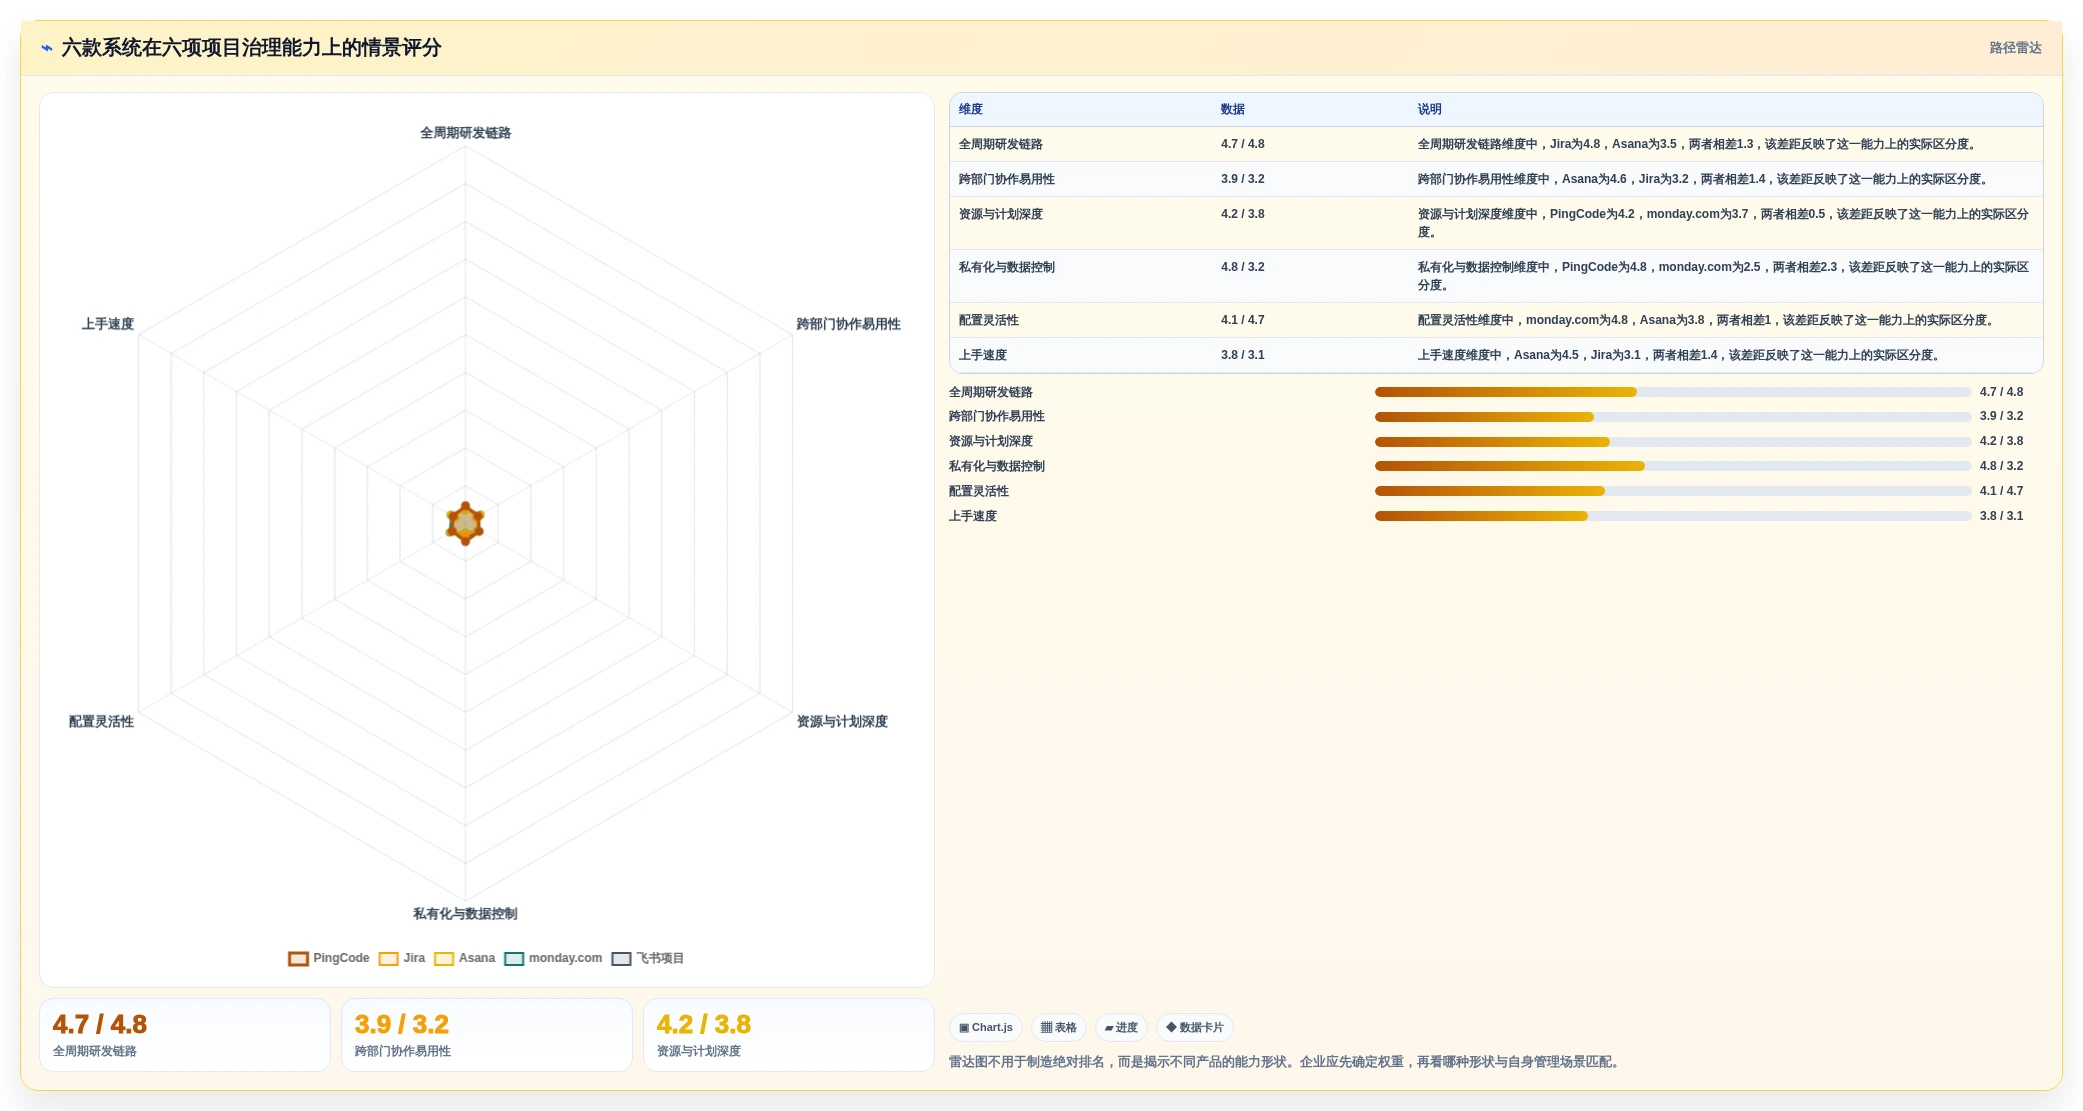The height and width of the screenshot is (1111, 2083).
Task: Click the table's 私有化与数据控制 dimension cell
Action: click(x=1007, y=267)
